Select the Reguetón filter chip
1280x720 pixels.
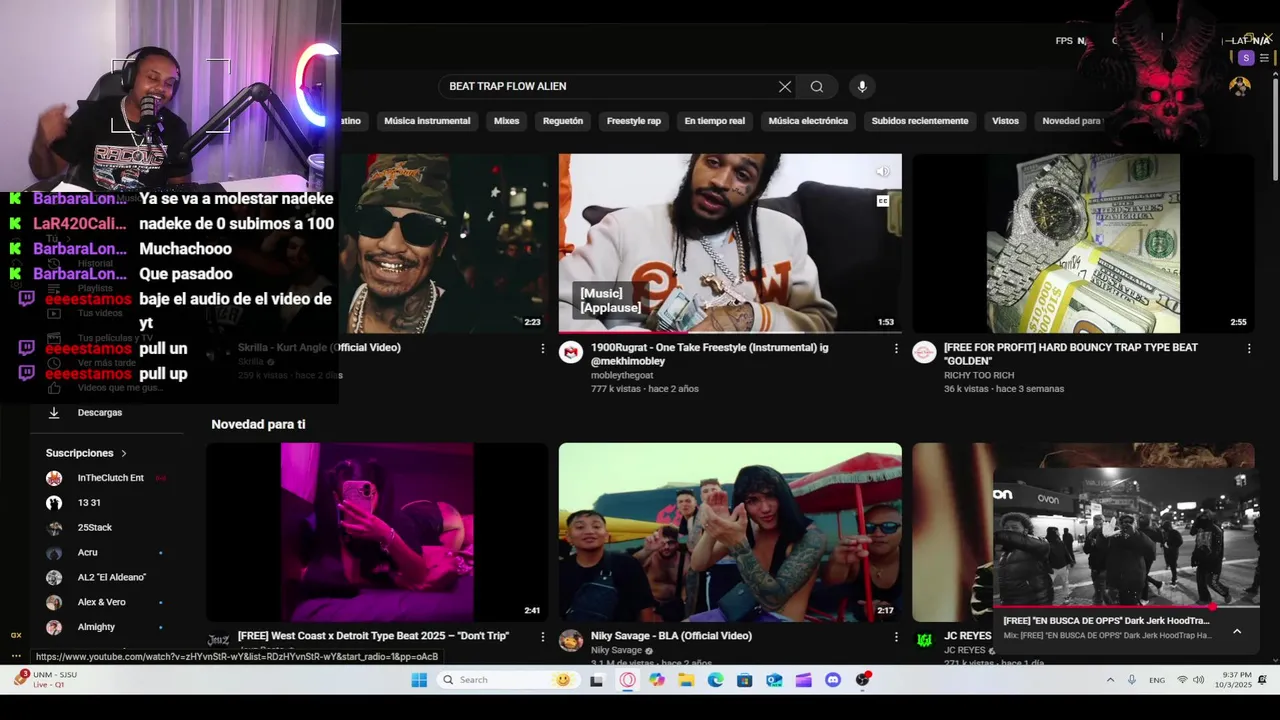click(x=563, y=121)
